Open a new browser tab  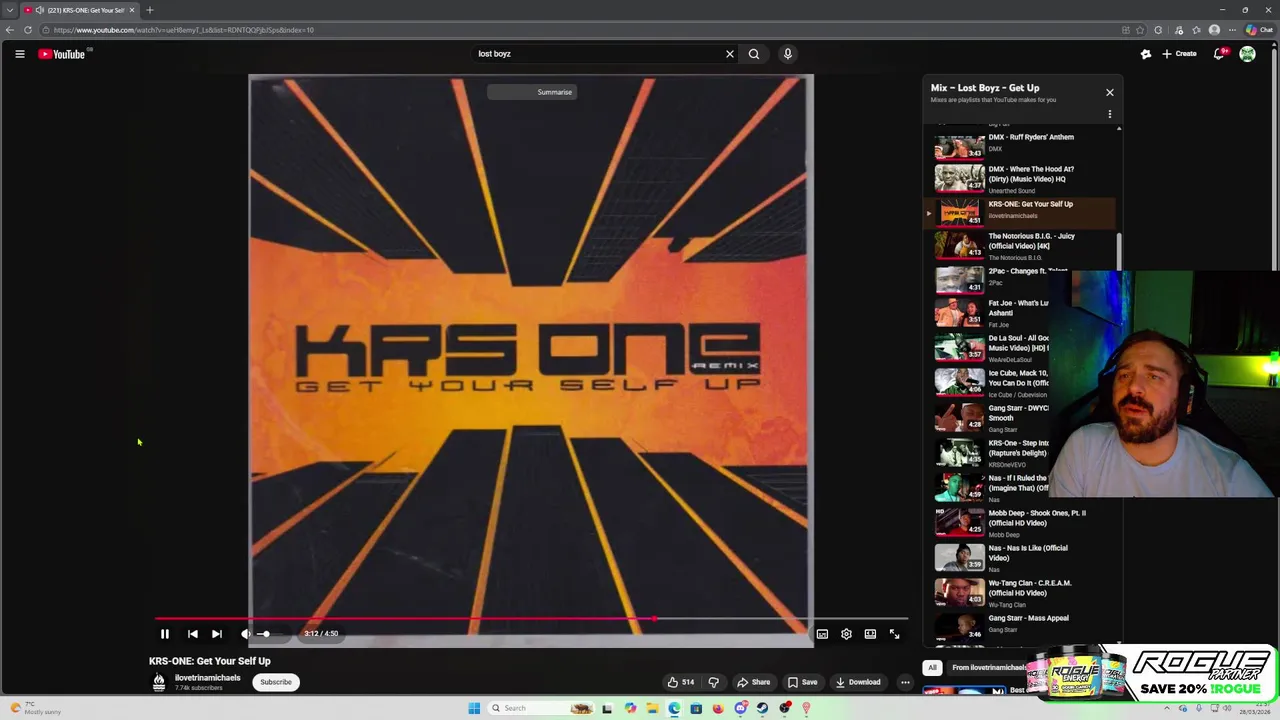point(150,10)
